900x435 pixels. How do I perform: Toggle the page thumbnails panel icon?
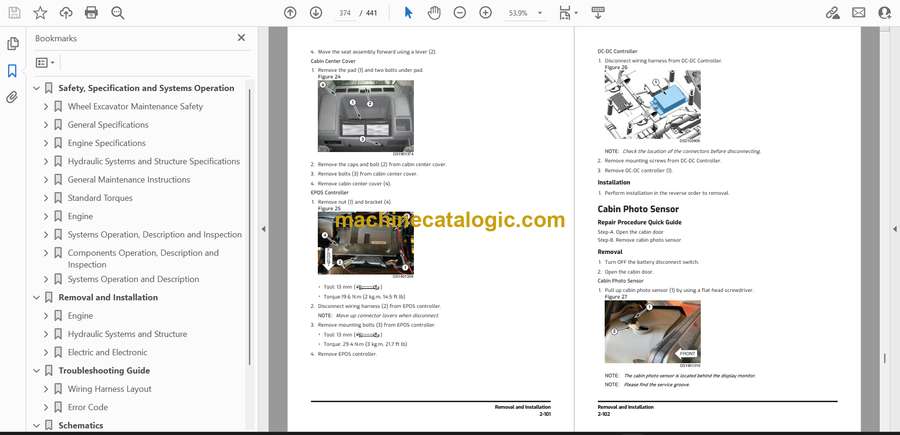point(12,44)
